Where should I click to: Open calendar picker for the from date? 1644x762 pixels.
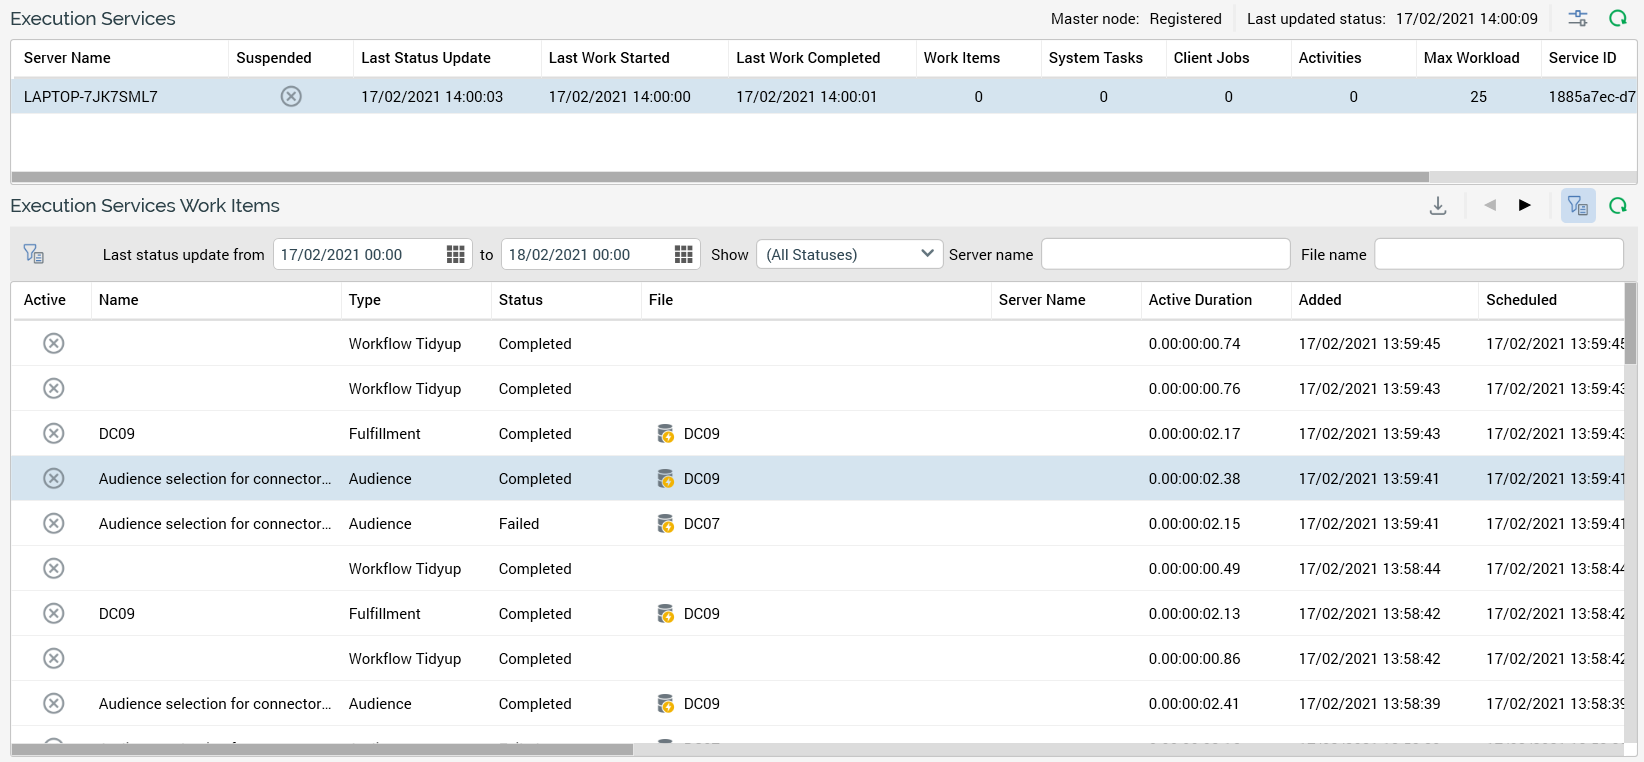[455, 255]
